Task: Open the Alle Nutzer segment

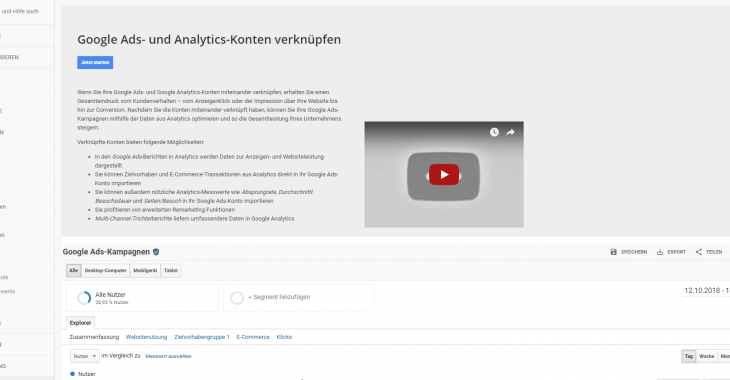Action: tap(142, 298)
